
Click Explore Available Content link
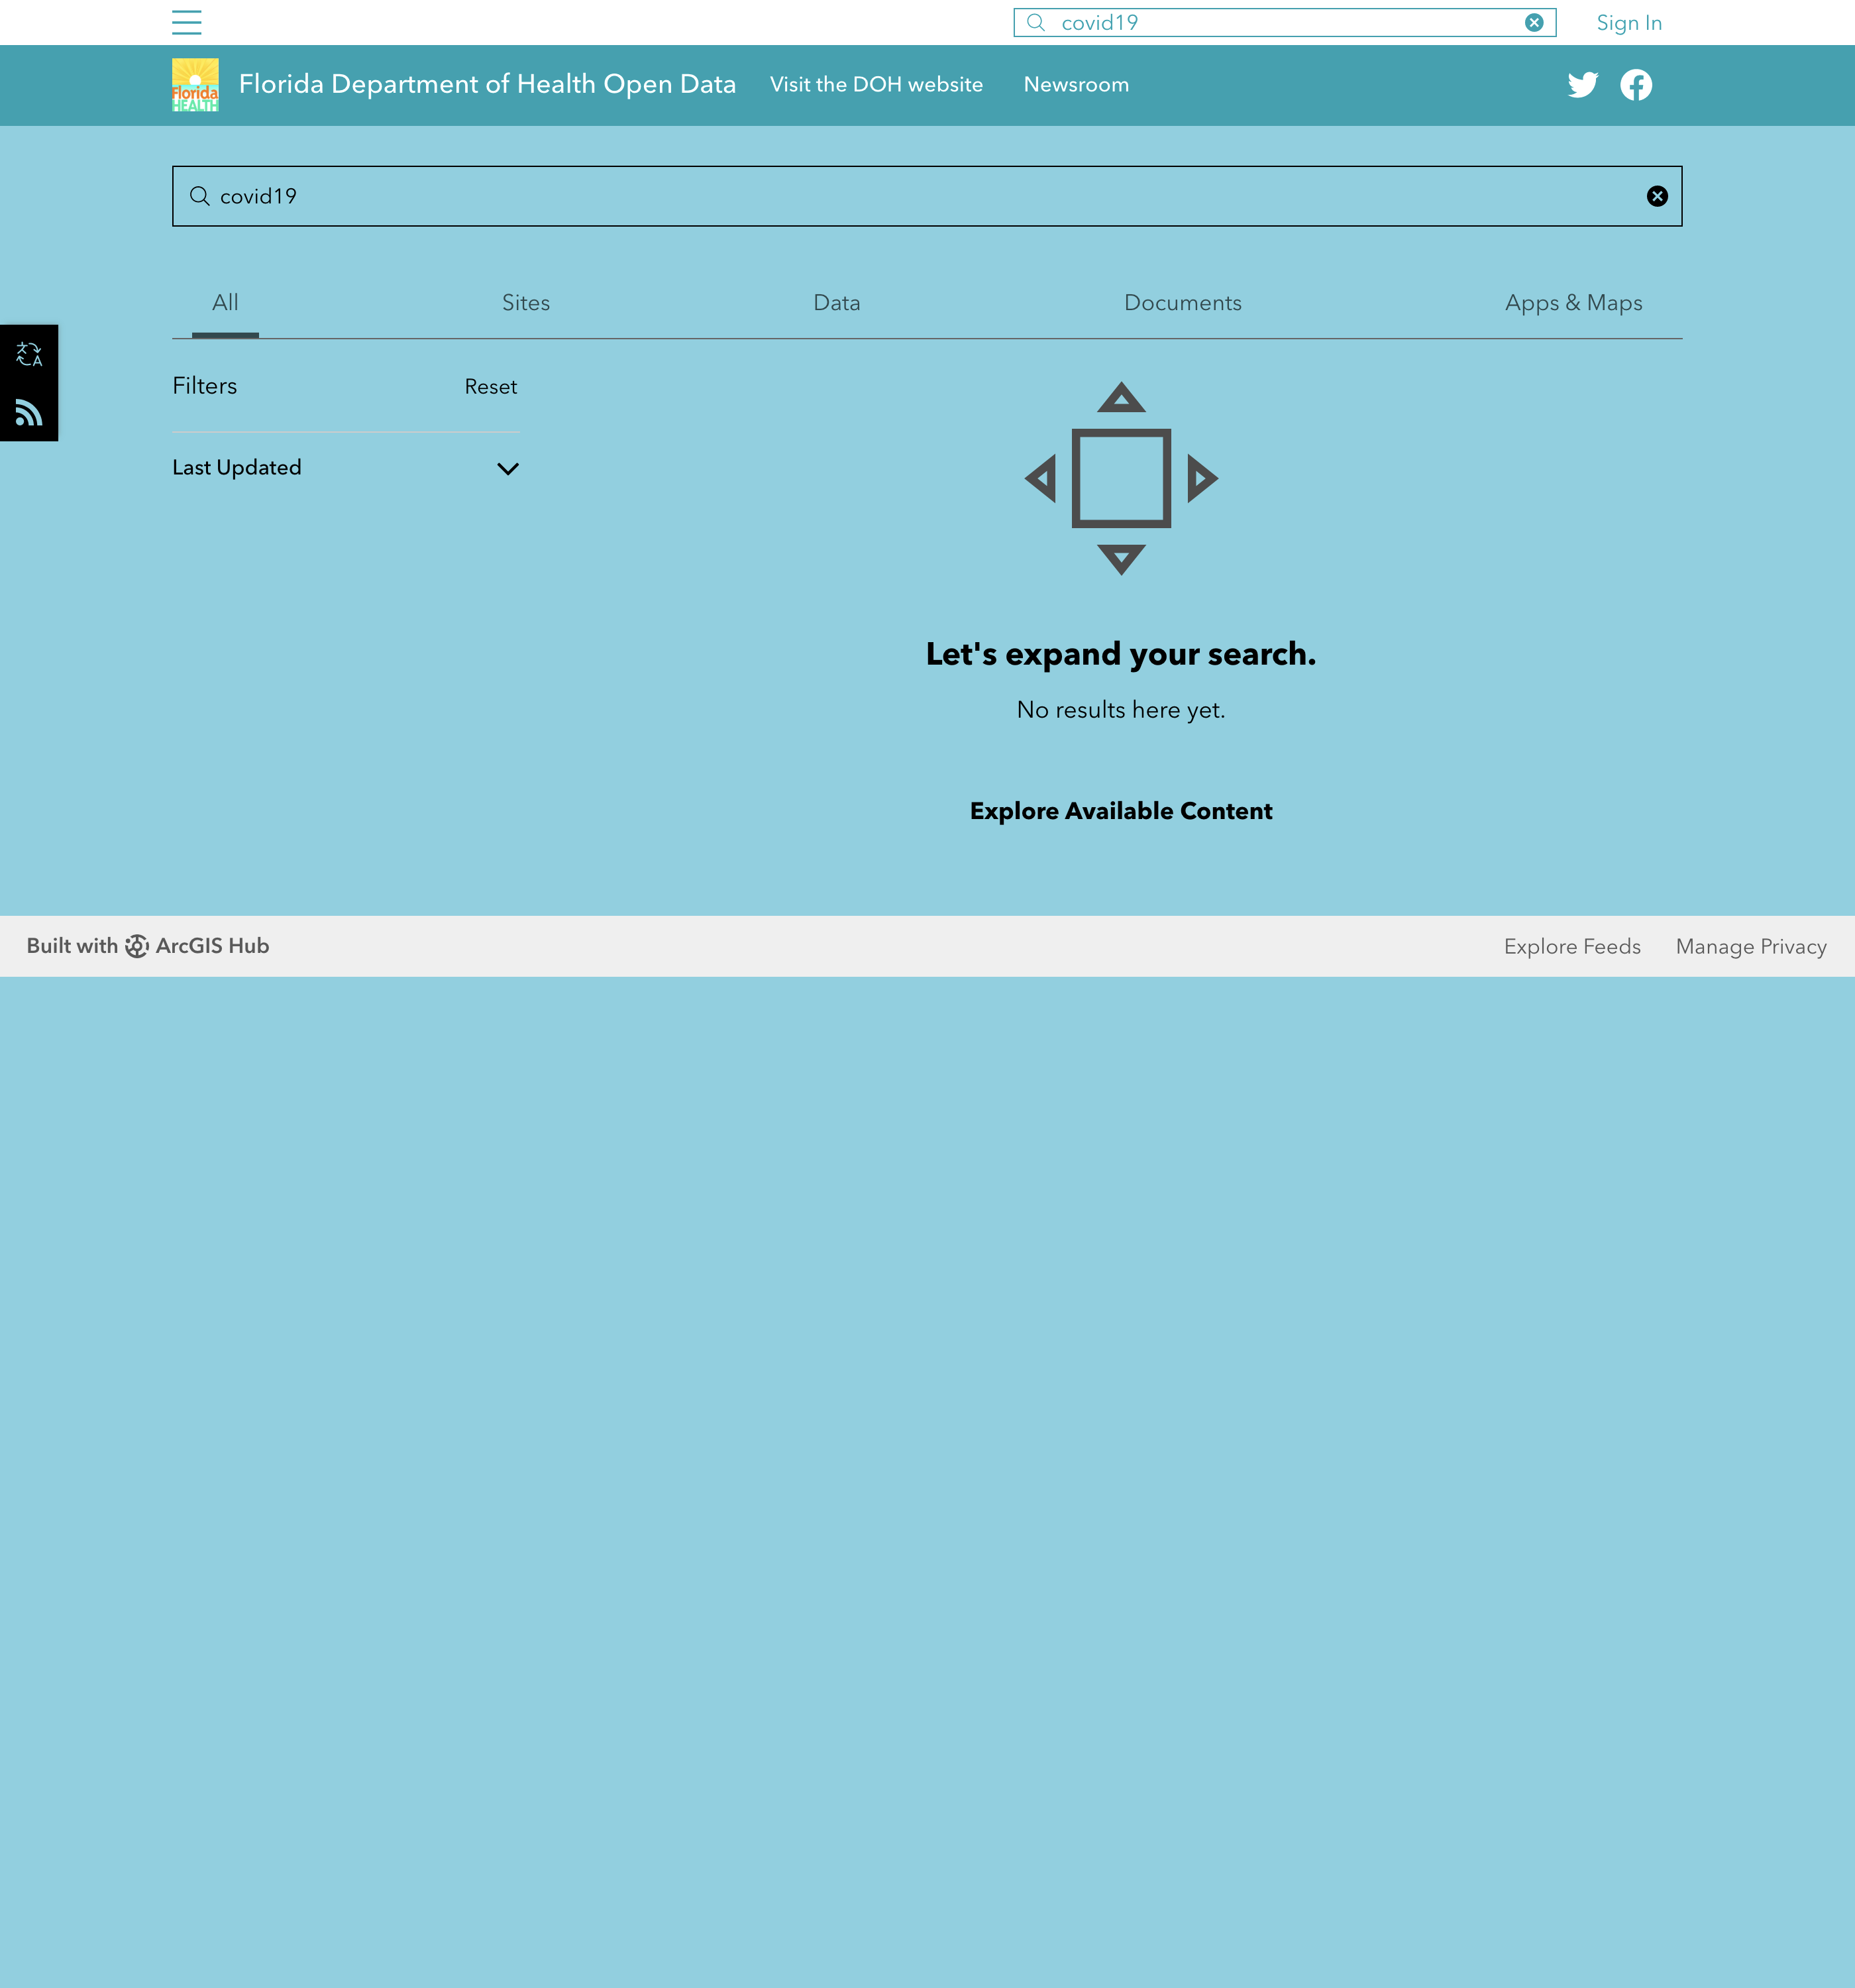coord(1120,811)
